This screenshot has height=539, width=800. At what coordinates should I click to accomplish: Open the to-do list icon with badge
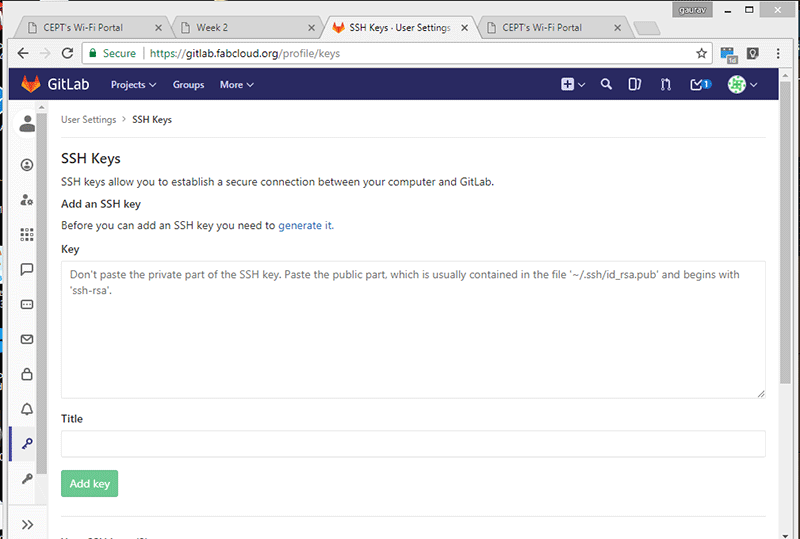(x=700, y=84)
